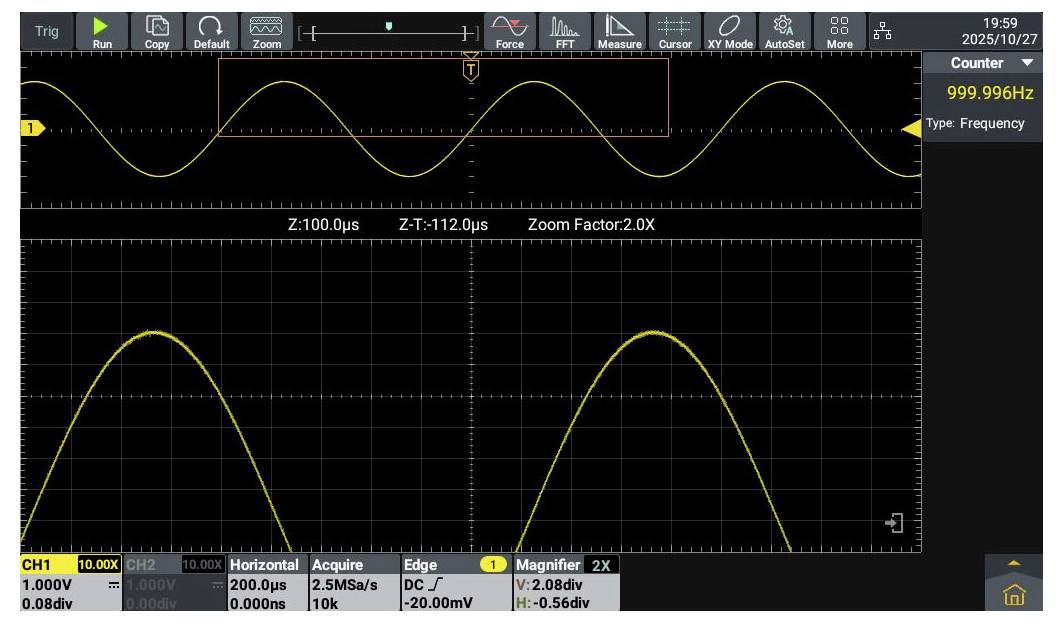This screenshot has width=1063, height=623.
Task: Select the FFT analysis tool
Action: [x=565, y=28]
